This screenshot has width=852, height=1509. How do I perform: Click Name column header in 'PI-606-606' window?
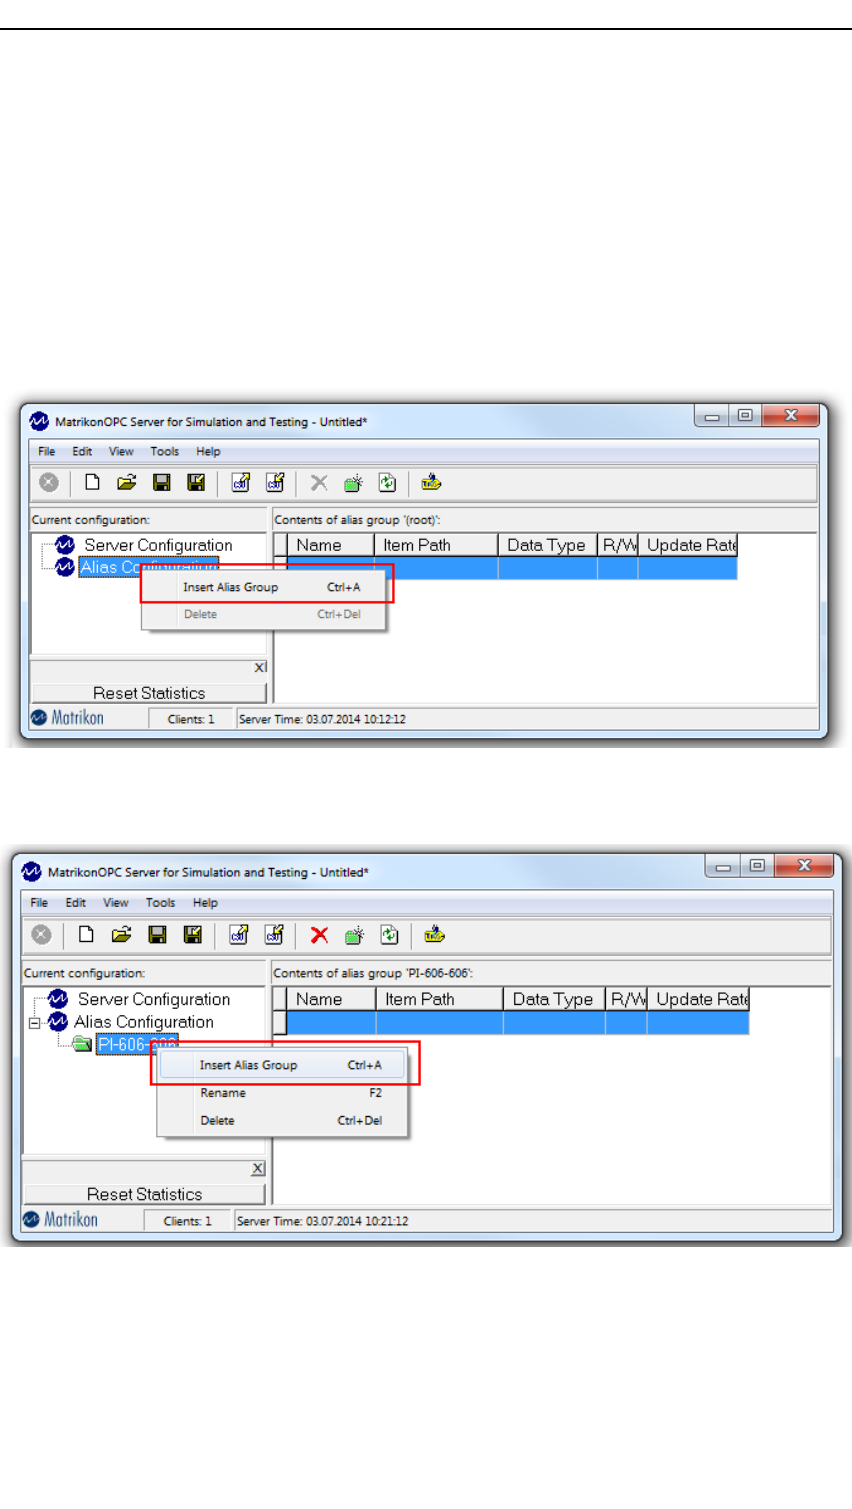331,999
